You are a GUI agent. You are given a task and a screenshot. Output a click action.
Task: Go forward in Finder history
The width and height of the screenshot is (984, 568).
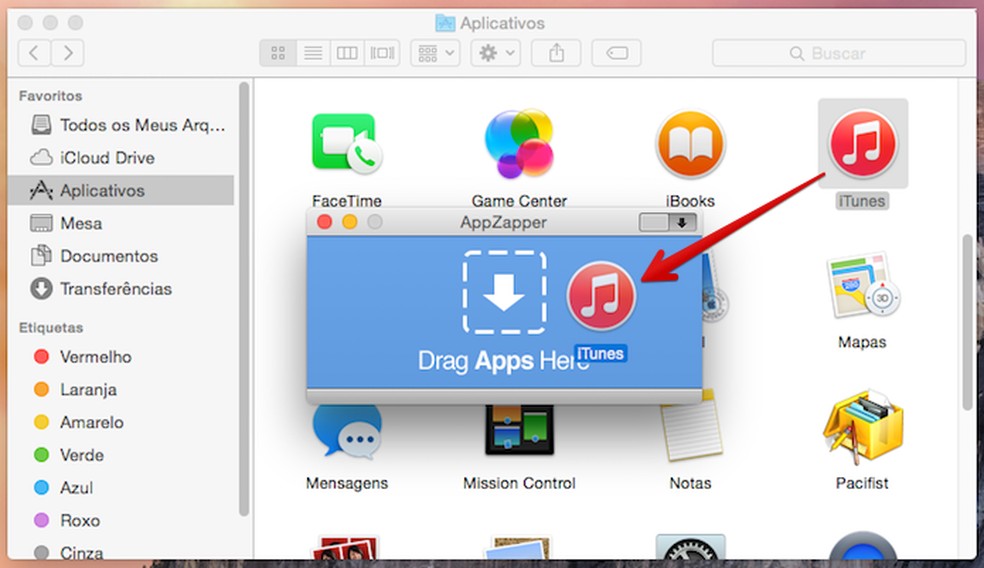(x=67, y=53)
